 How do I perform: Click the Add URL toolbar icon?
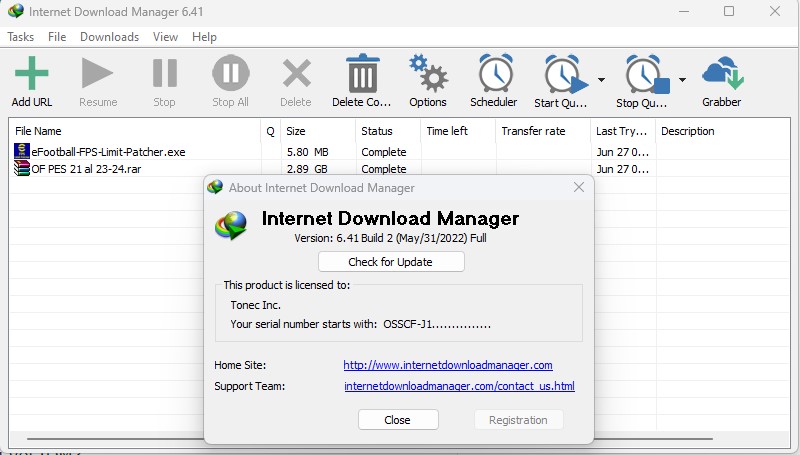(32, 73)
